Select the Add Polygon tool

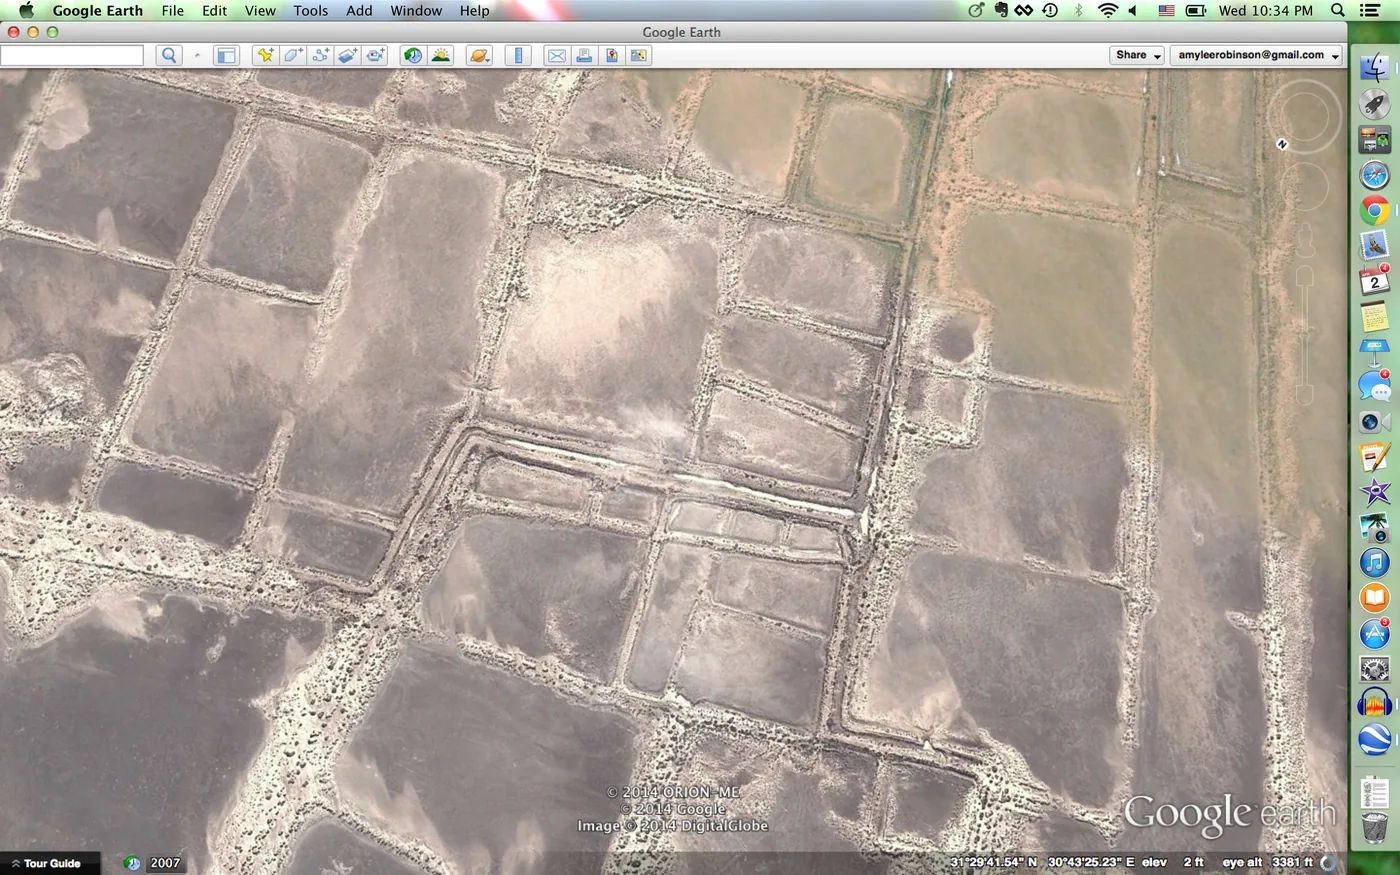point(293,56)
